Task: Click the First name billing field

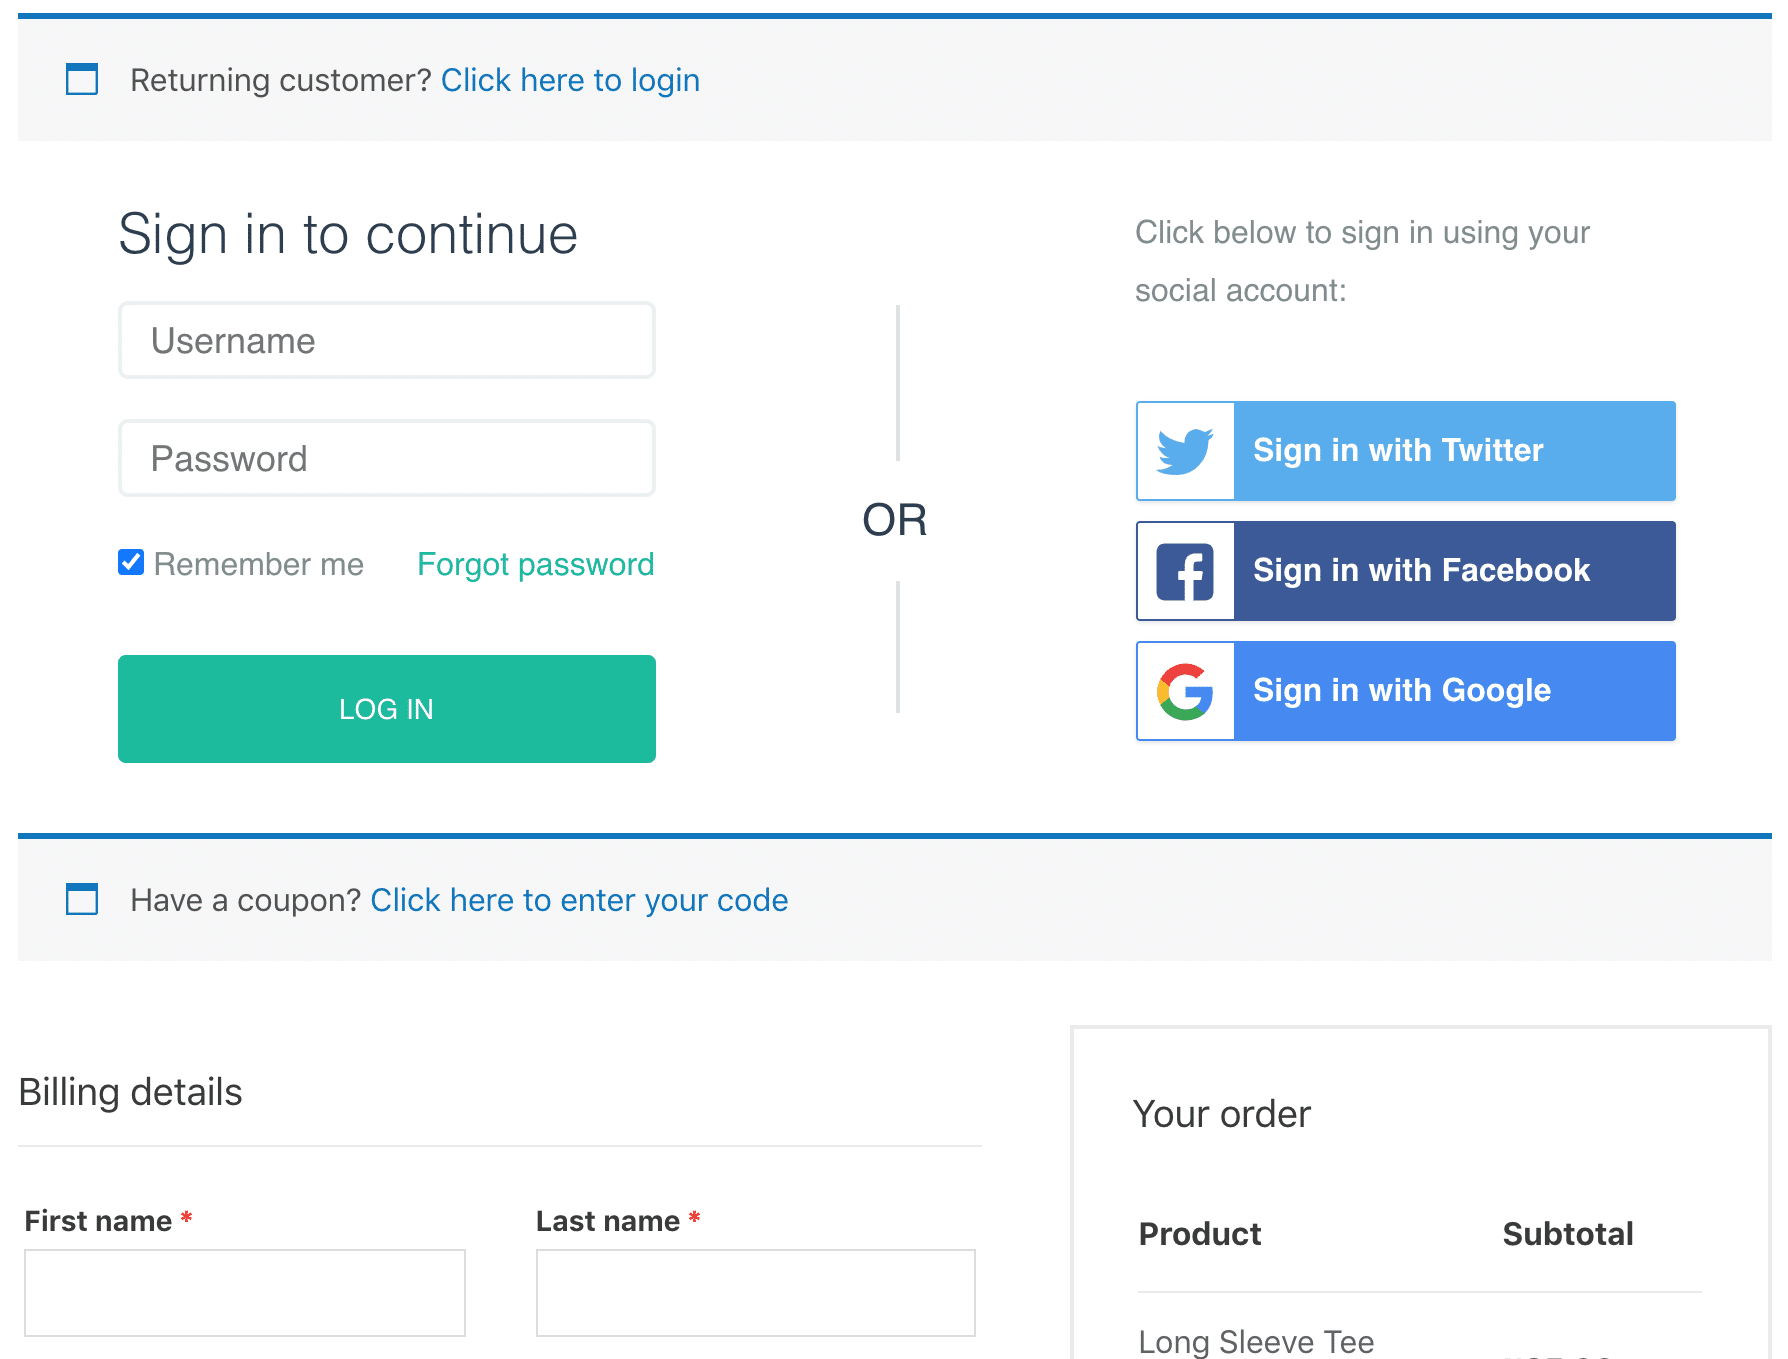Action: tap(245, 1292)
